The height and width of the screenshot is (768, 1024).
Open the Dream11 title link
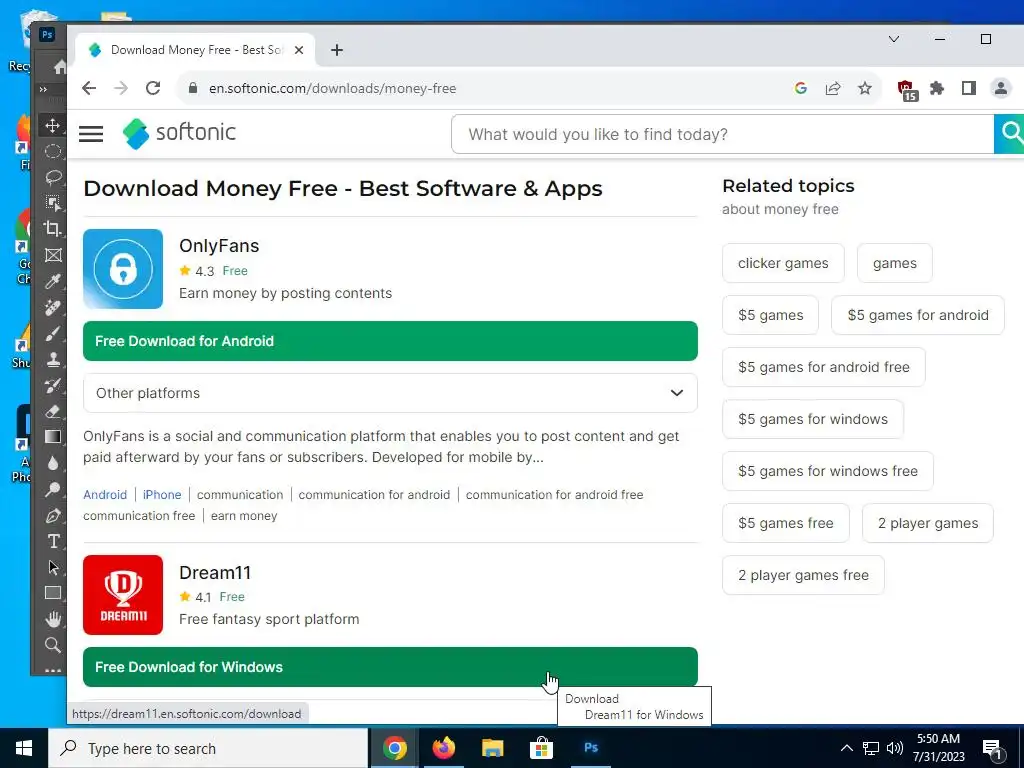(215, 573)
